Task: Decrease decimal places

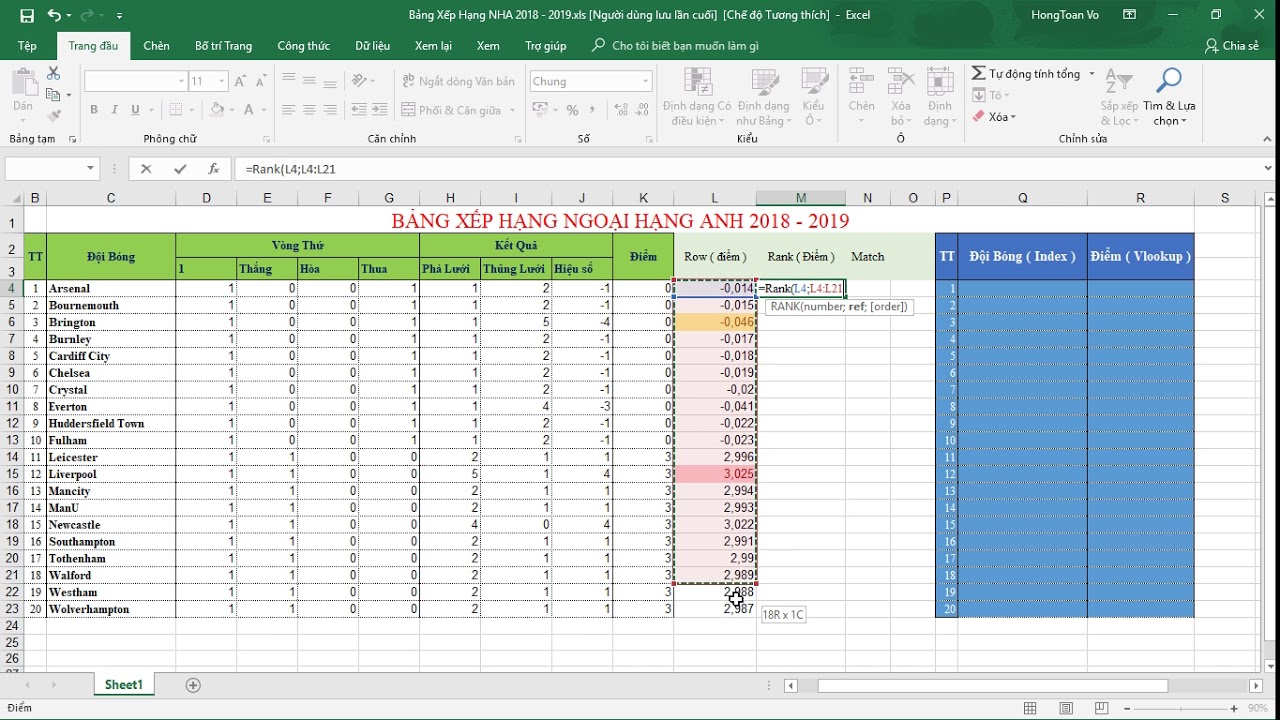Action: (x=641, y=110)
